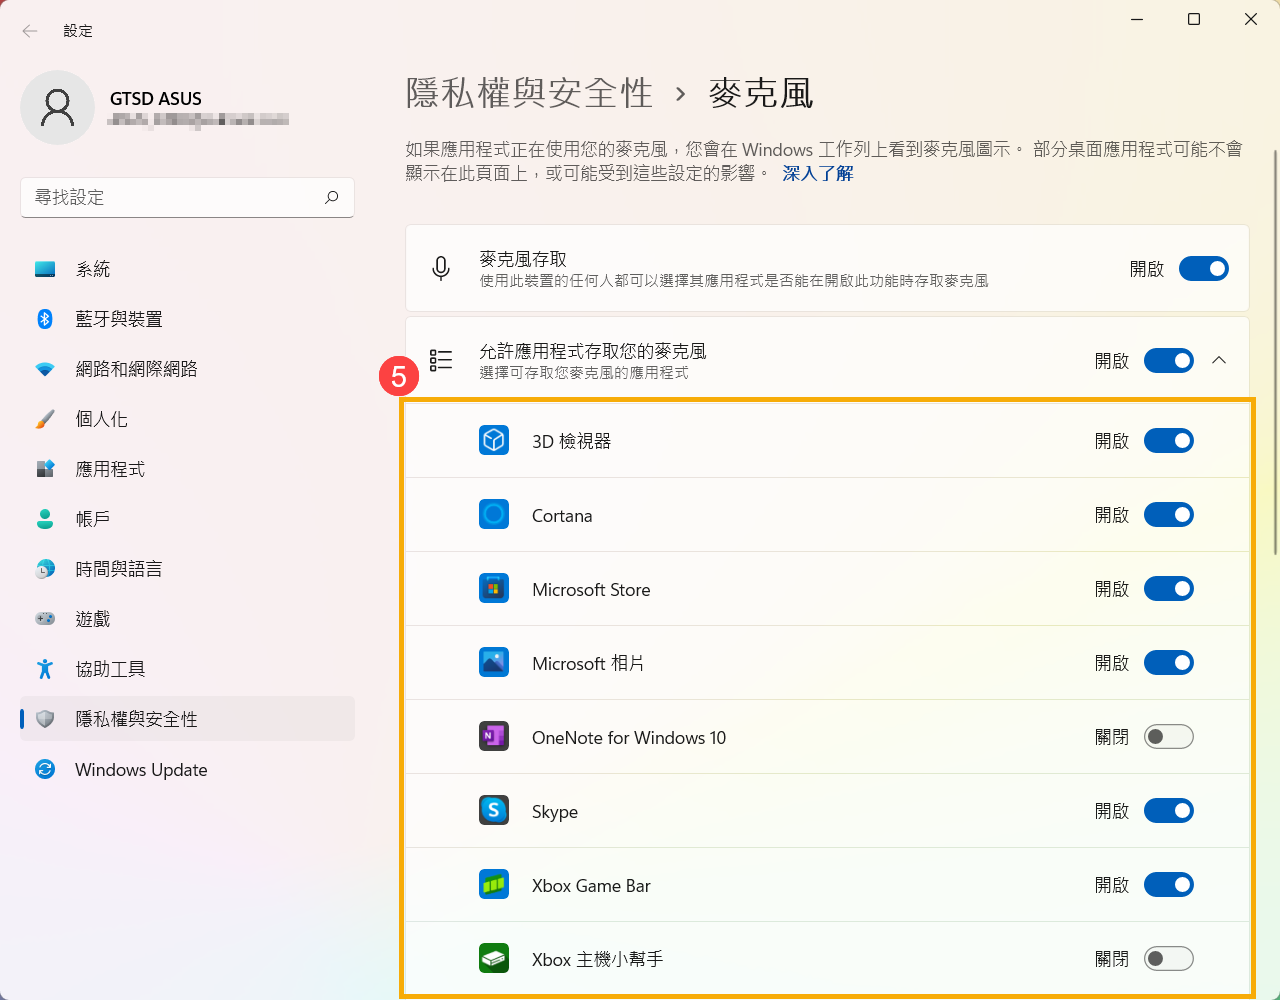
Task: Collapse the app microphone access list chevron
Action: coord(1219,360)
